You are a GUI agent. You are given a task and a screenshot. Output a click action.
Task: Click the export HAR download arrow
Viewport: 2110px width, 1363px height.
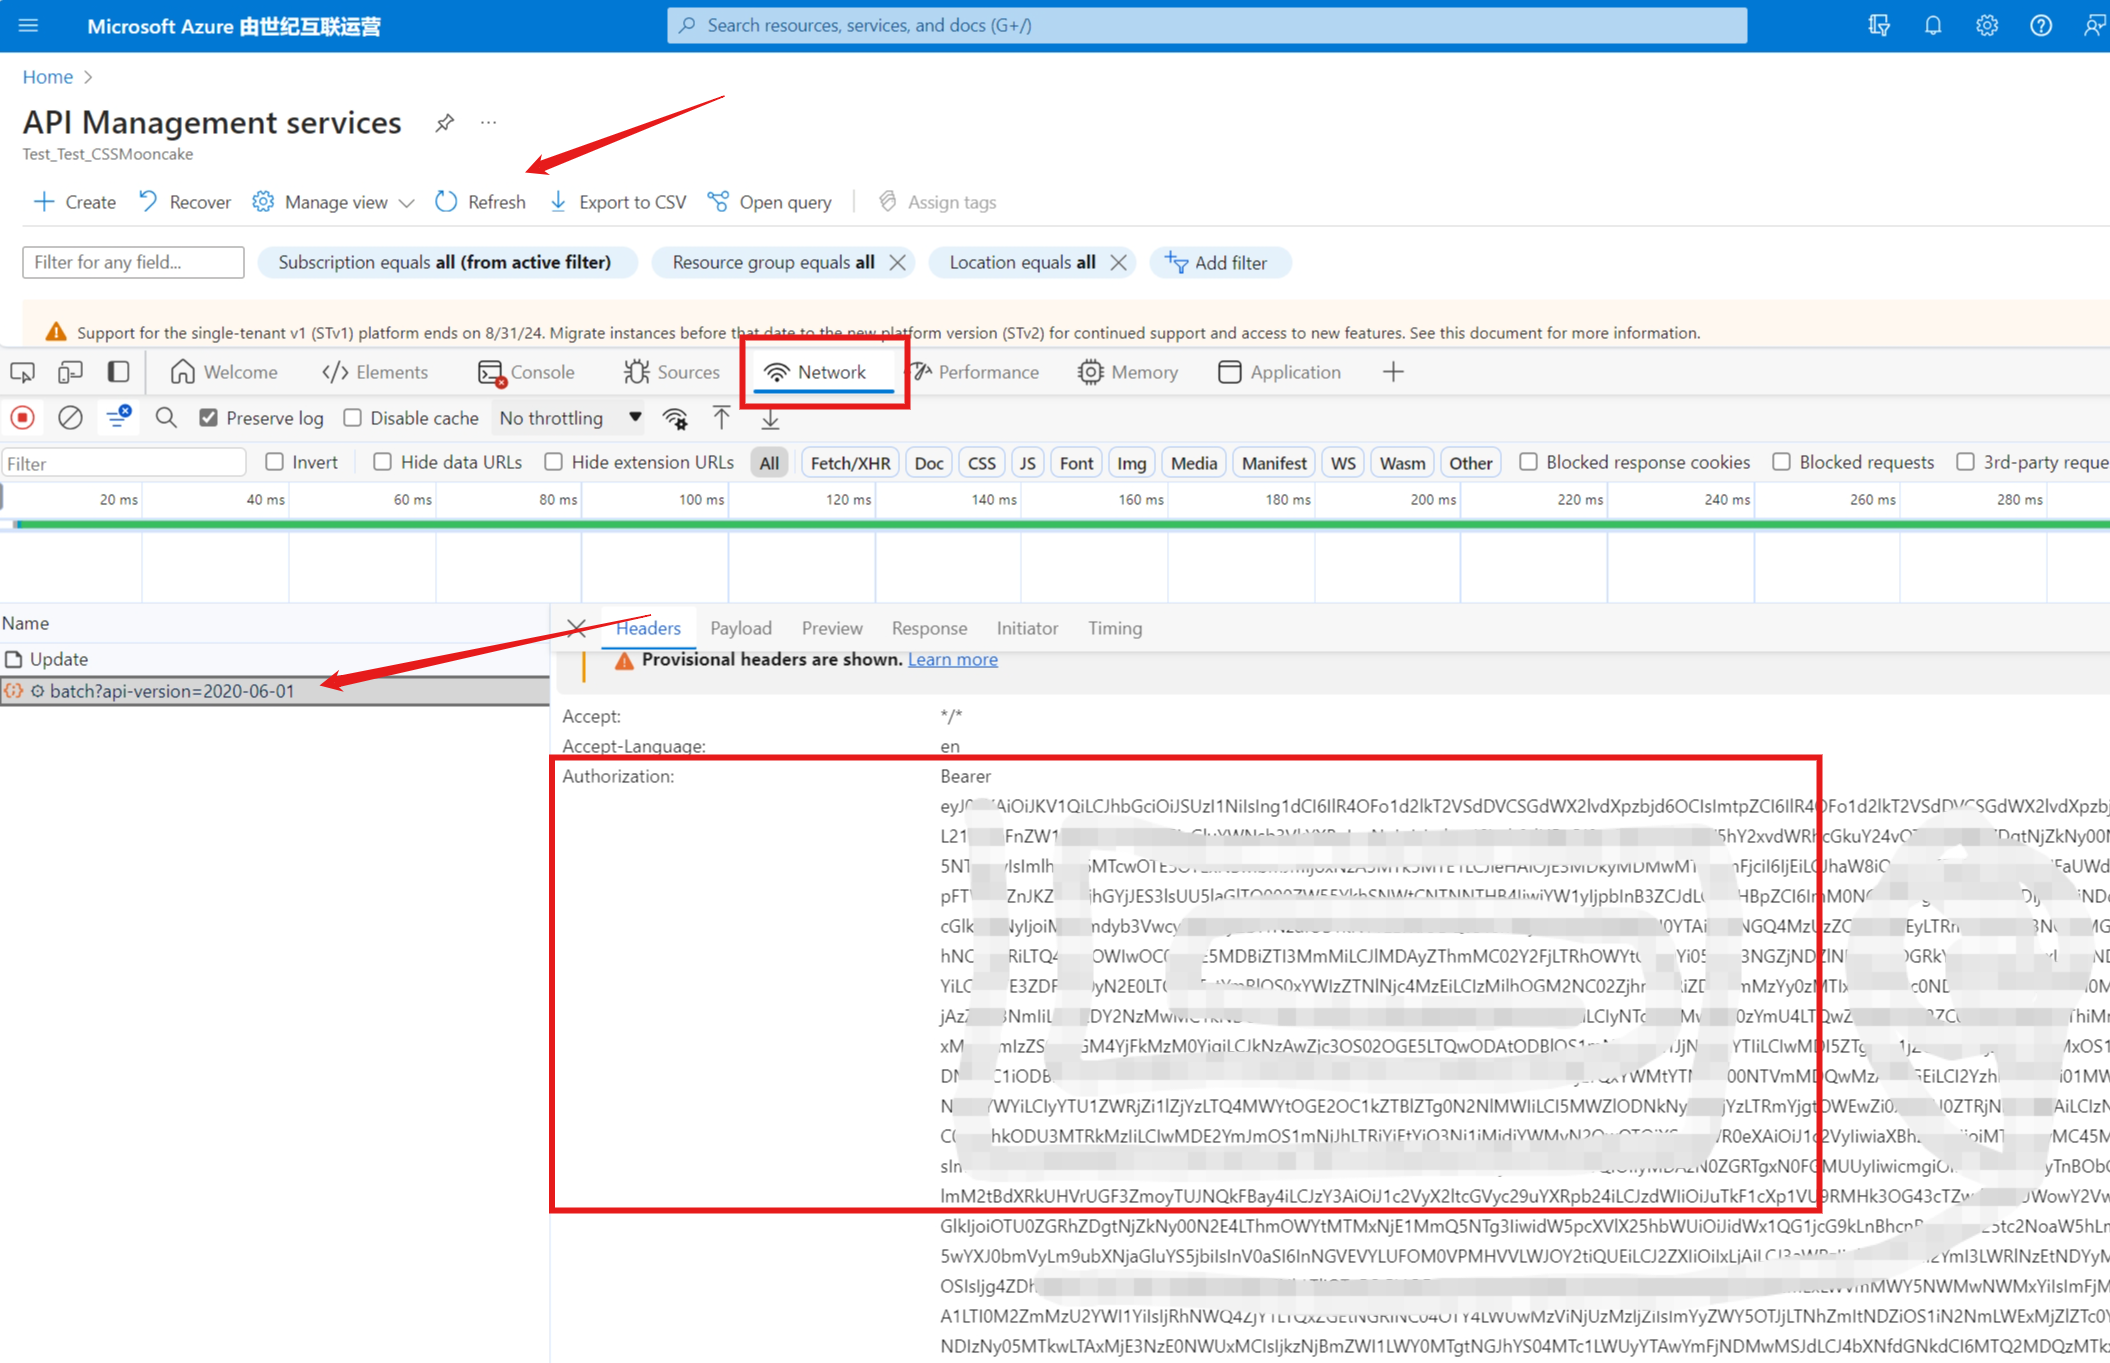tap(770, 418)
